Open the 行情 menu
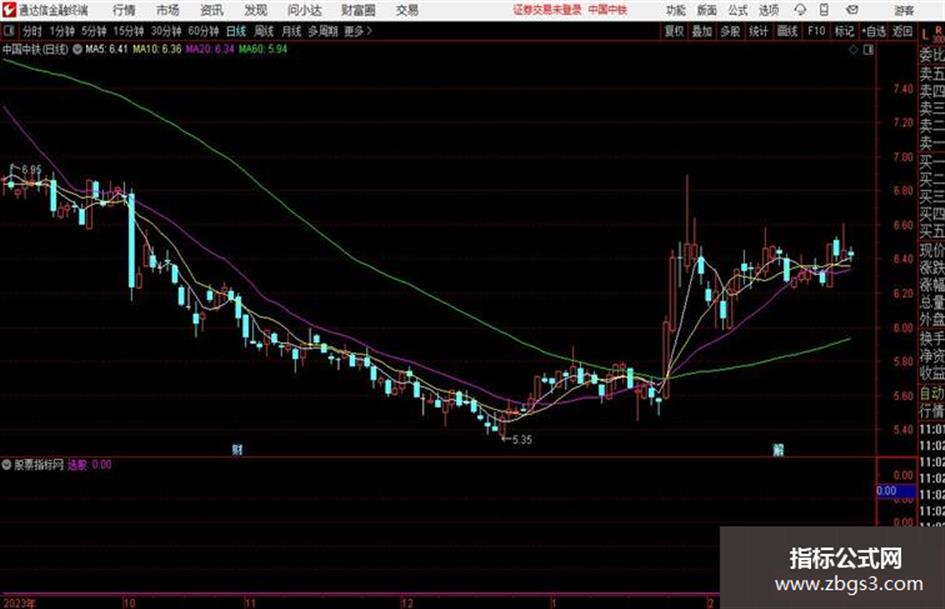This screenshot has width=945, height=609. [124, 10]
